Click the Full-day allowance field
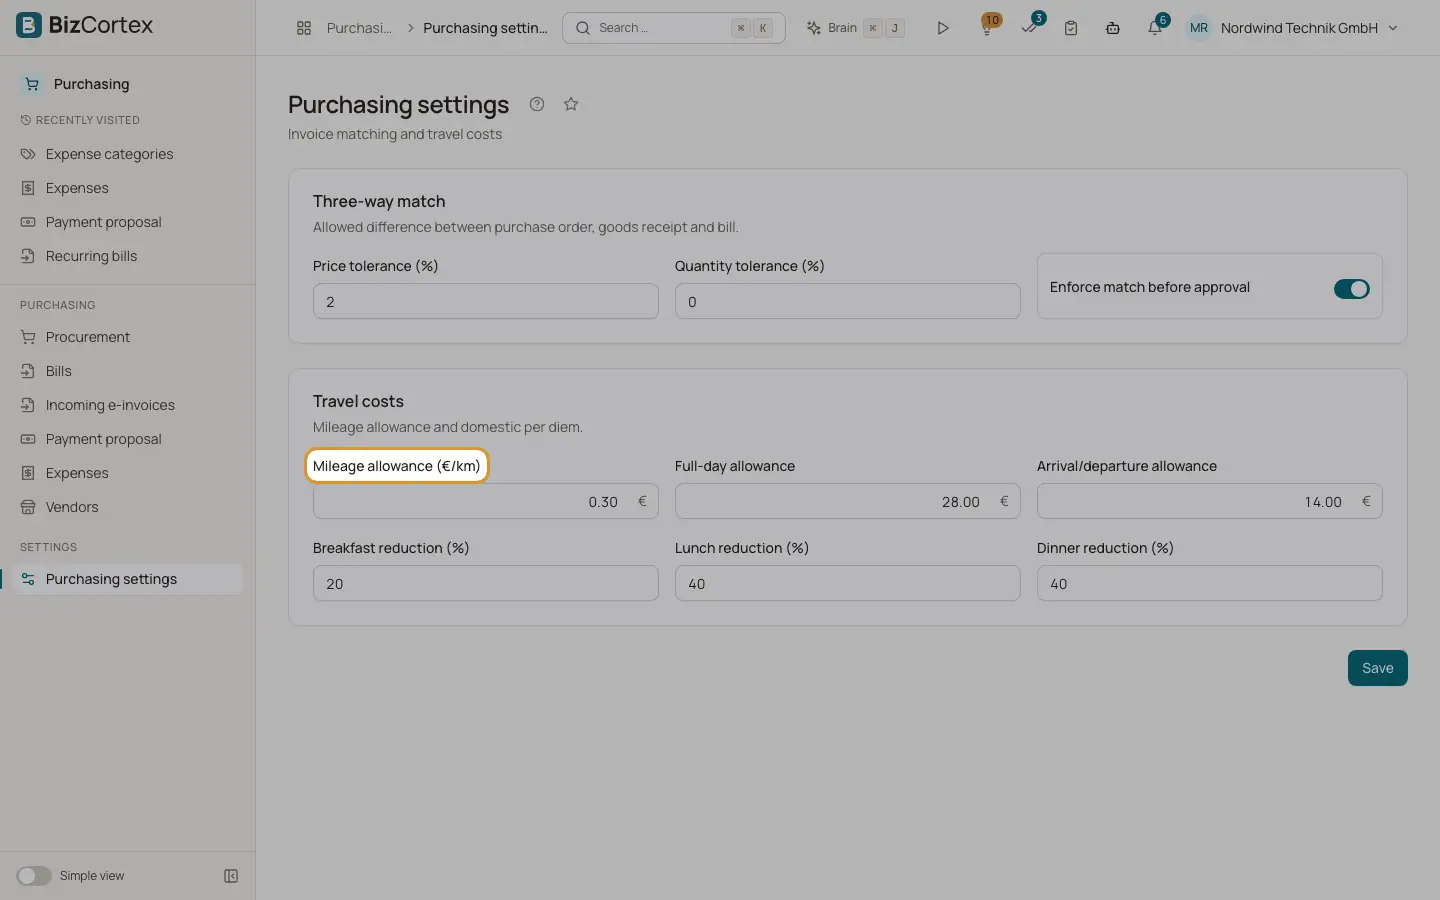 [x=848, y=501]
